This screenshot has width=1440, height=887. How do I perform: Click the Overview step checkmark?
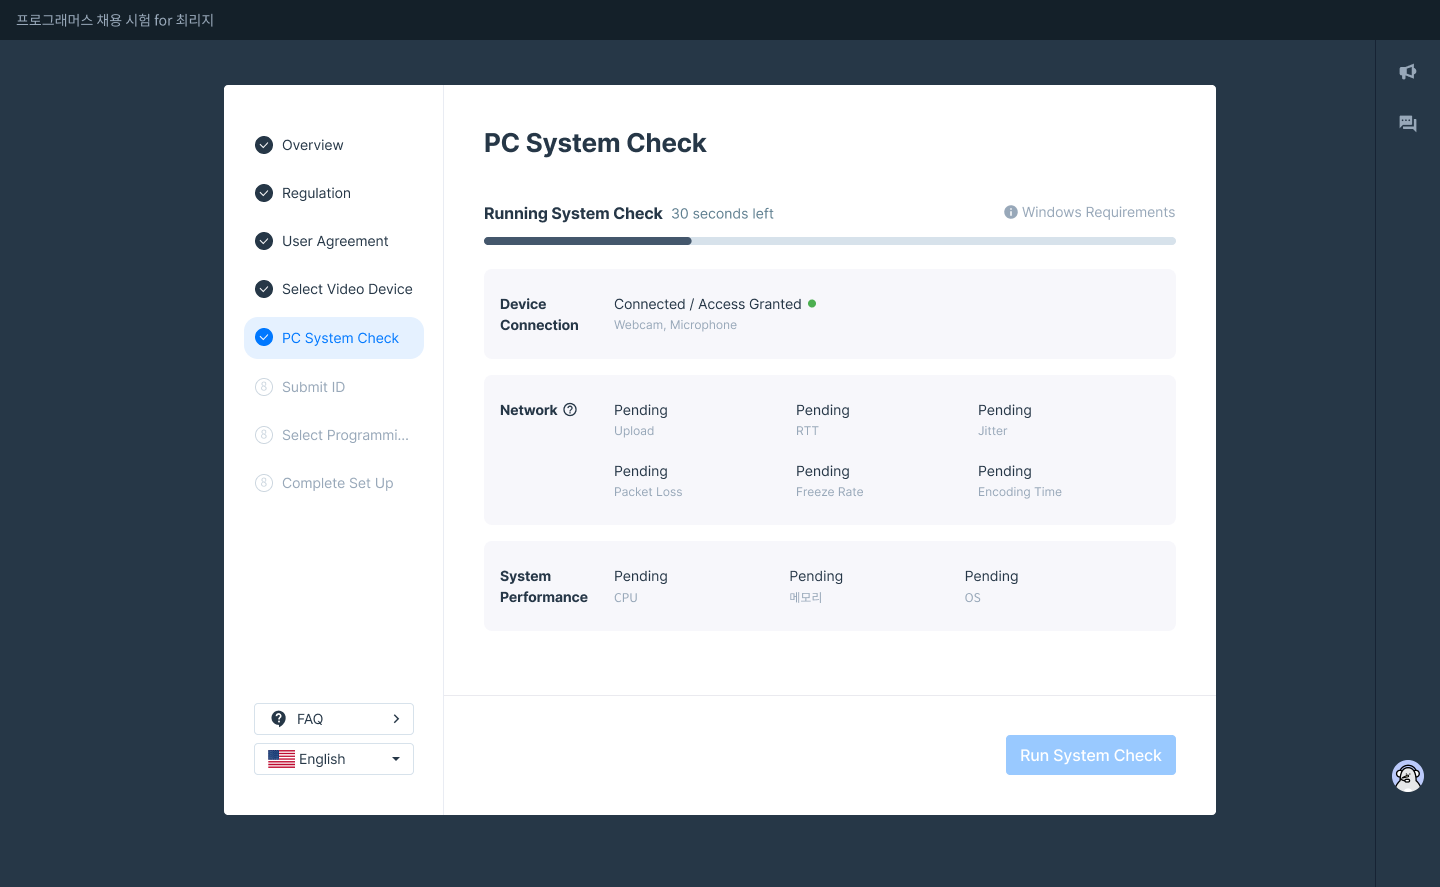[264, 145]
